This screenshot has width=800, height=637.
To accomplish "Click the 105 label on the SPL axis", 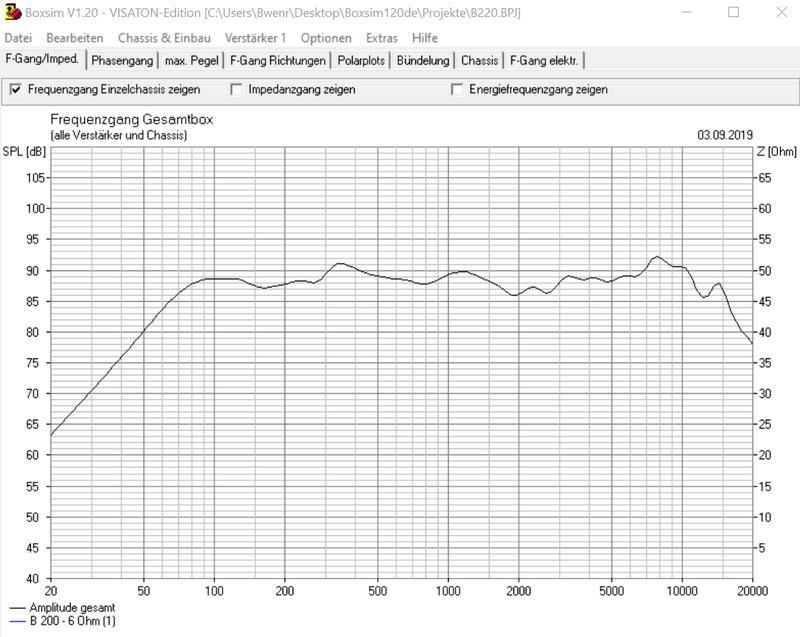I will (x=36, y=178).
